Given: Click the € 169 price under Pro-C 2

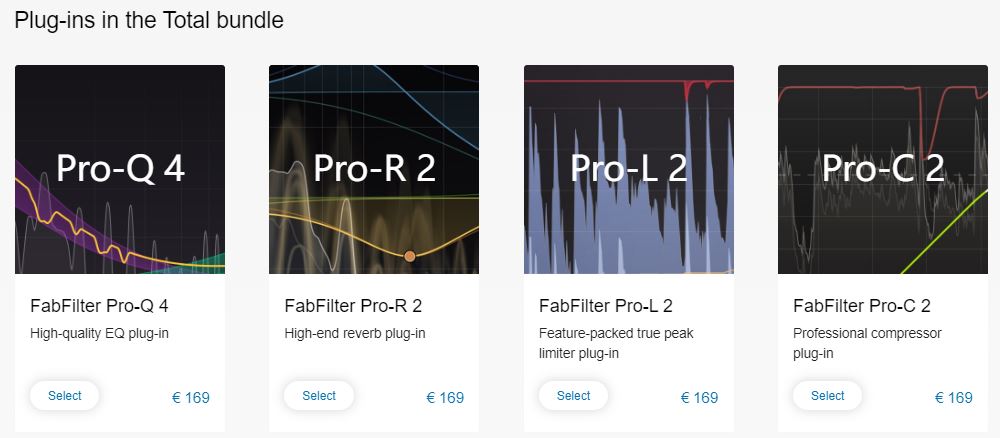Looking at the screenshot, I should [x=954, y=398].
